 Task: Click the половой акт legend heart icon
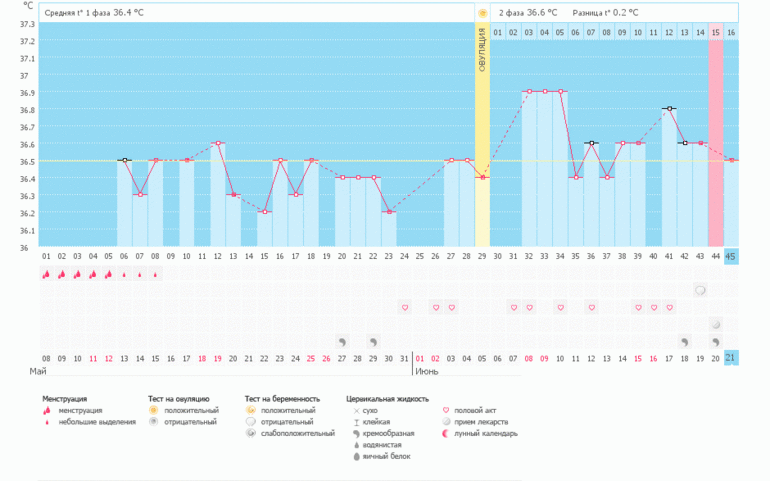[x=447, y=410]
